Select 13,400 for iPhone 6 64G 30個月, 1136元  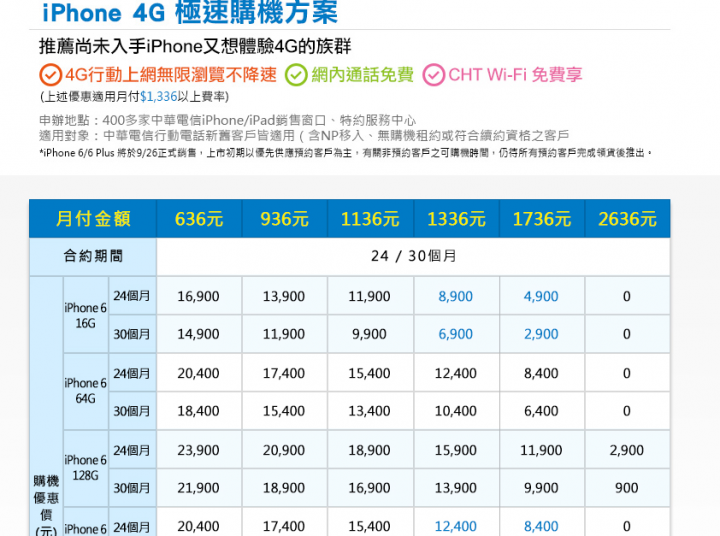(x=369, y=411)
